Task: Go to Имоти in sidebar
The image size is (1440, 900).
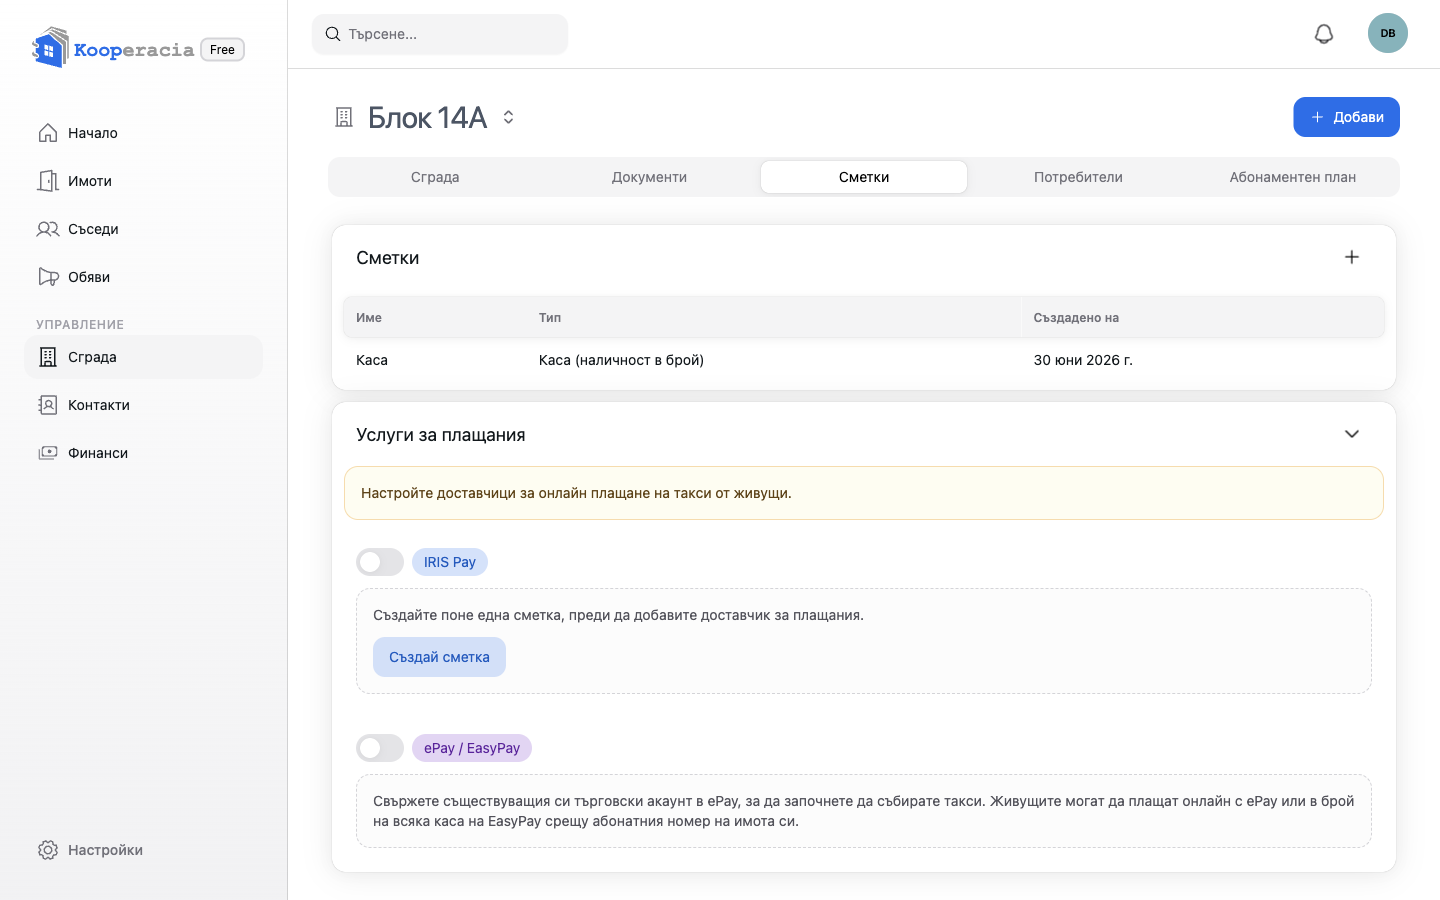Action: pyautogui.click(x=143, y=181)
